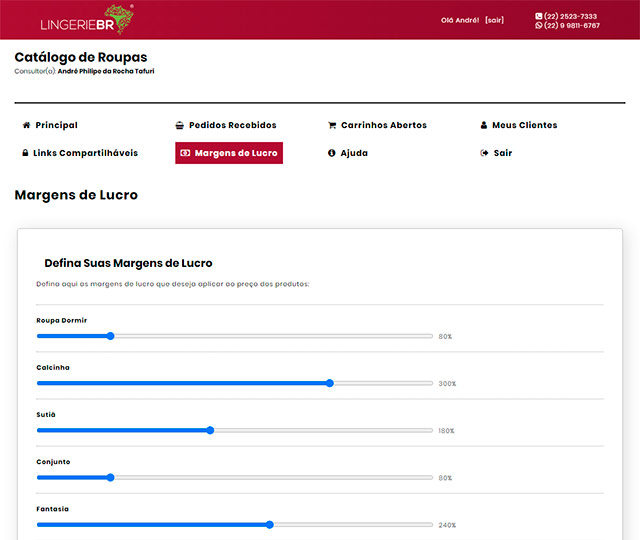This screenshot has height=540, width=640.
Task: Open the Carrinhos Abertos page
Action: click(383, 125)
